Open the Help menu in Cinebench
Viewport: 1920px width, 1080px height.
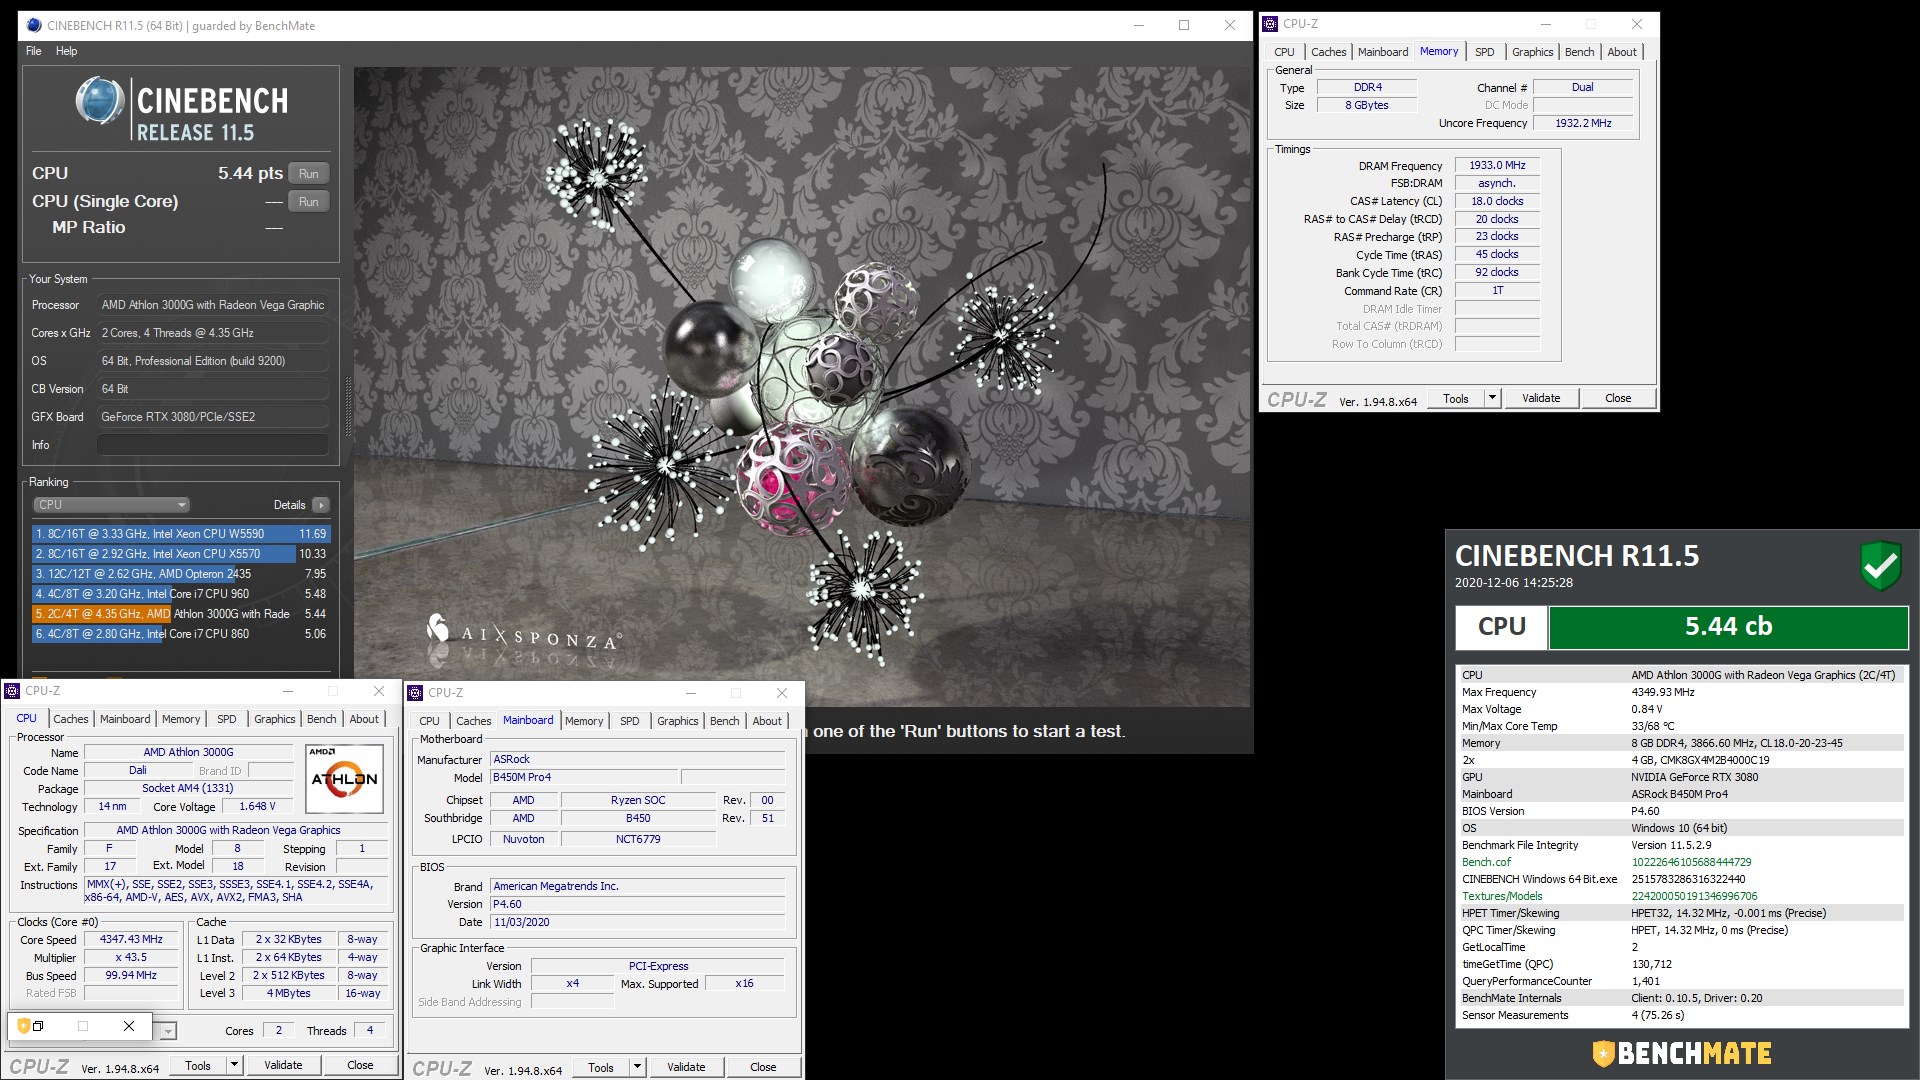click(x=66, y=51)
